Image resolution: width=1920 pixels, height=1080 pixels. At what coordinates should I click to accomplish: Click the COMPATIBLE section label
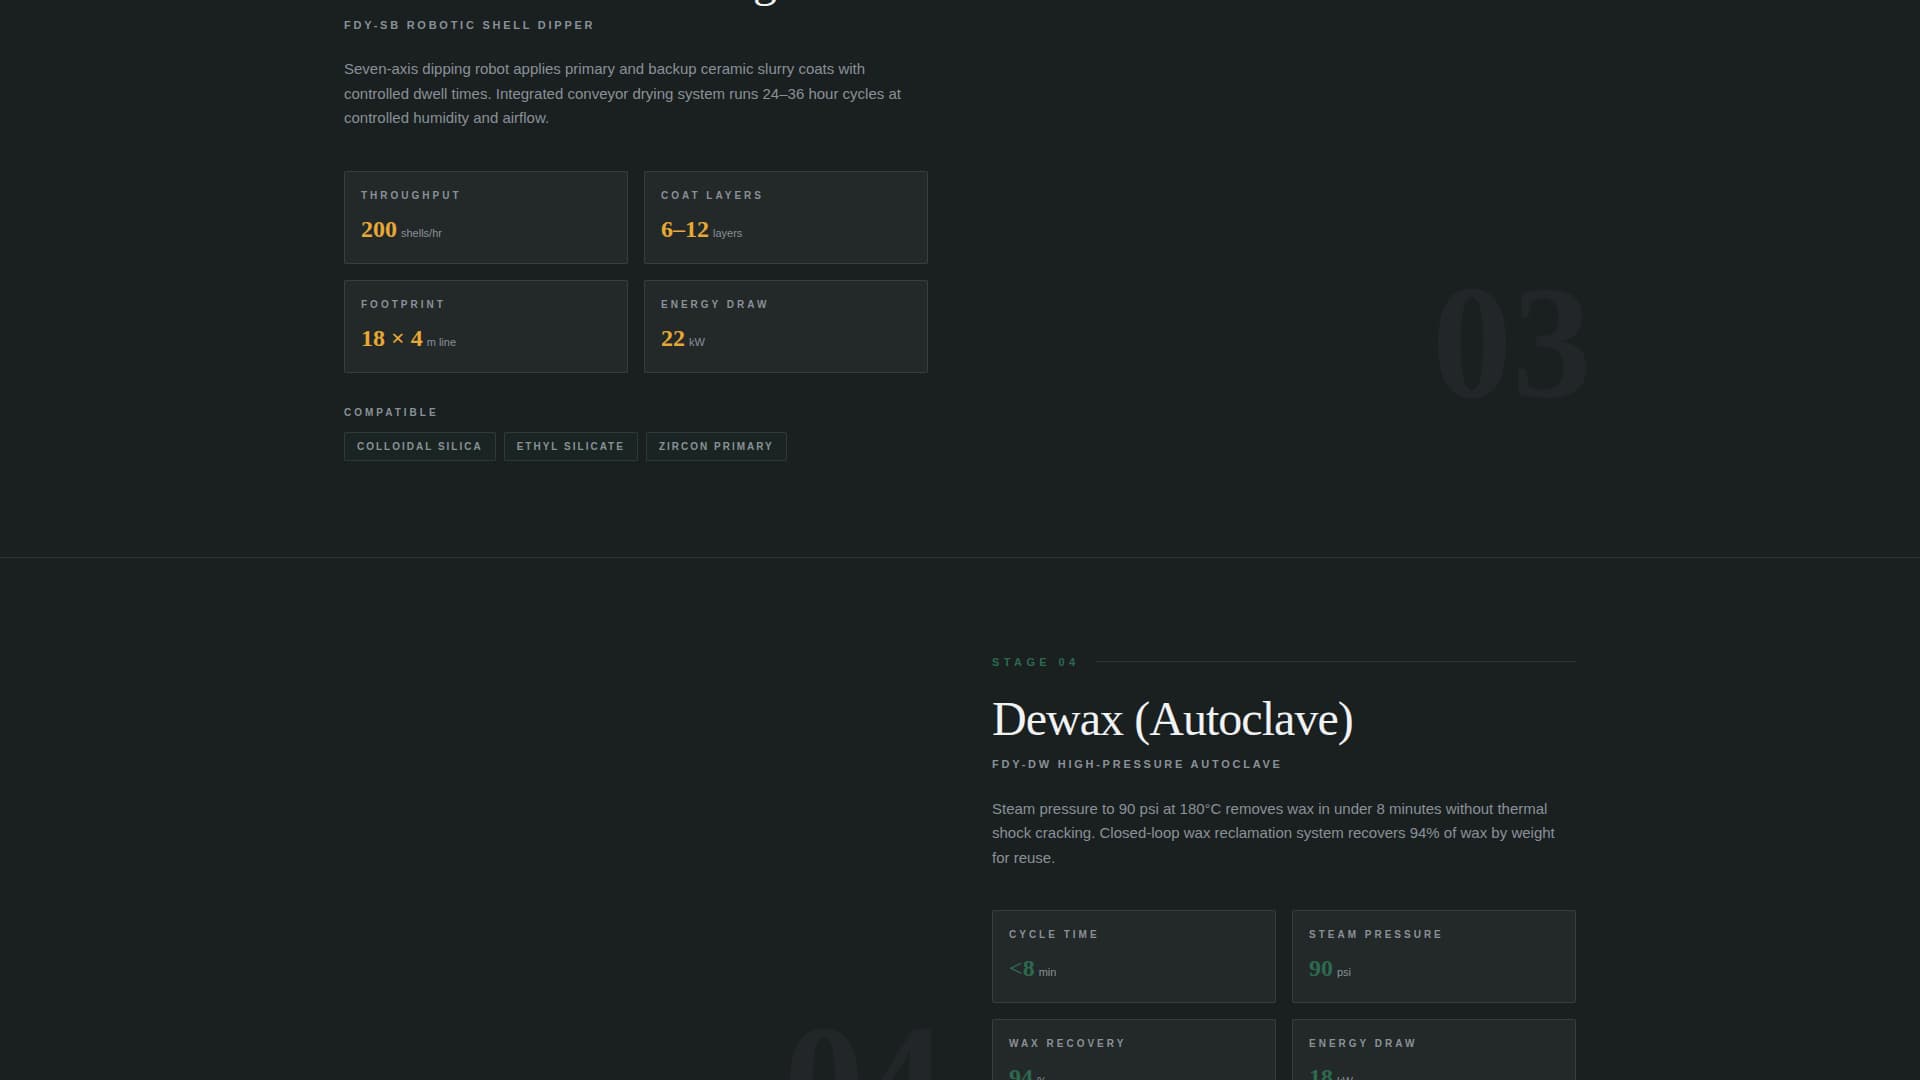[390, 411]
